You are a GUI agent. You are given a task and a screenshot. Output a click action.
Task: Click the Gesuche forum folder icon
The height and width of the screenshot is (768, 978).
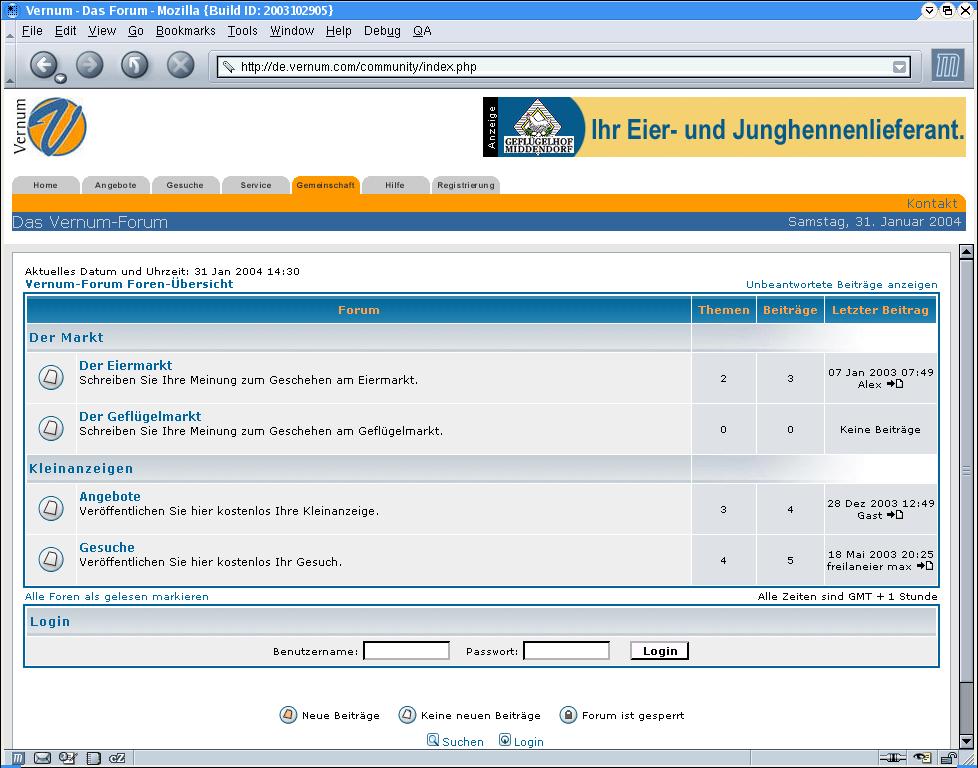pyautogui.click(x=51, y=559)
